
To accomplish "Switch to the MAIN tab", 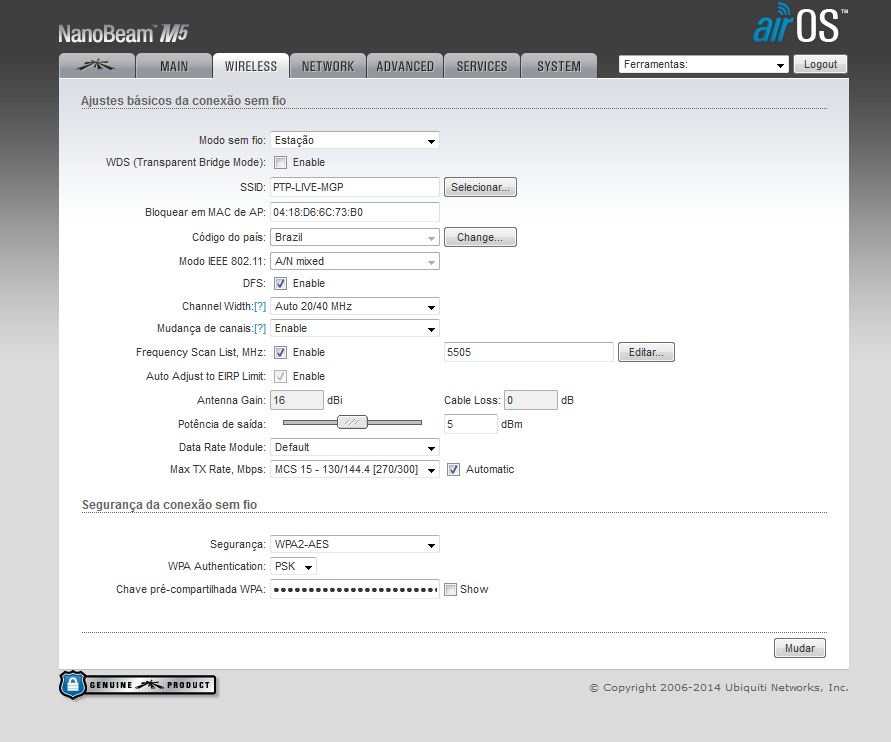I will [174, 66].
